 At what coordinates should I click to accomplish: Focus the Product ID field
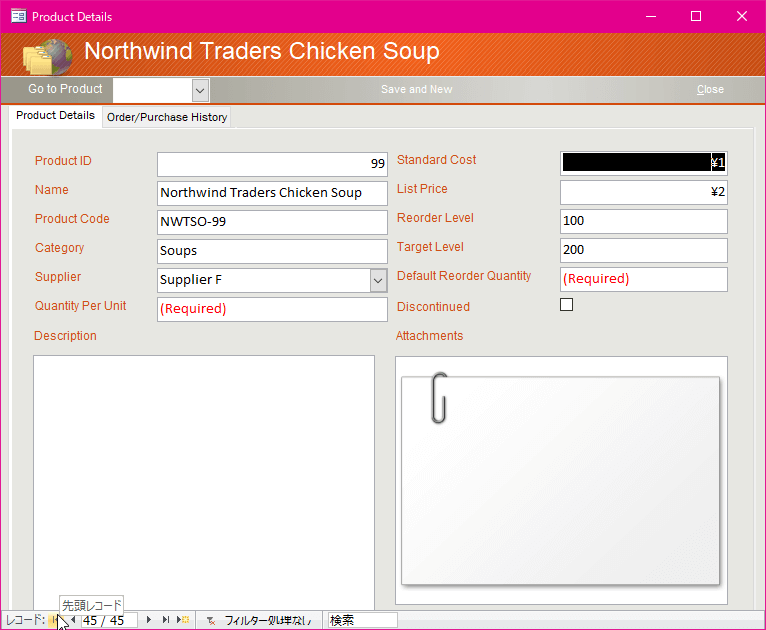click(272, 164)
